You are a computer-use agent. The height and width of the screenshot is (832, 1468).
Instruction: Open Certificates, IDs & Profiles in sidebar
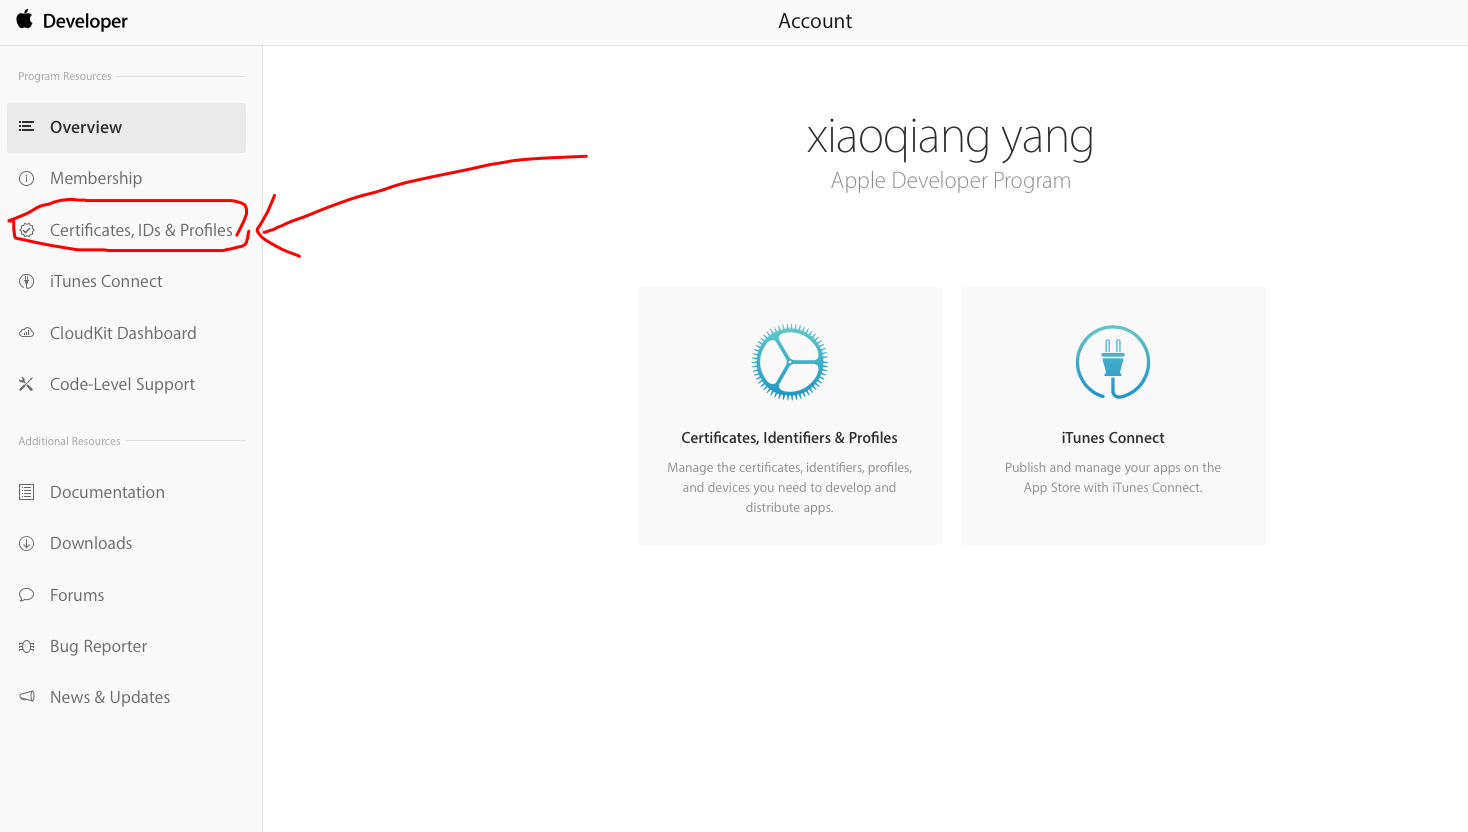point(141,230)
